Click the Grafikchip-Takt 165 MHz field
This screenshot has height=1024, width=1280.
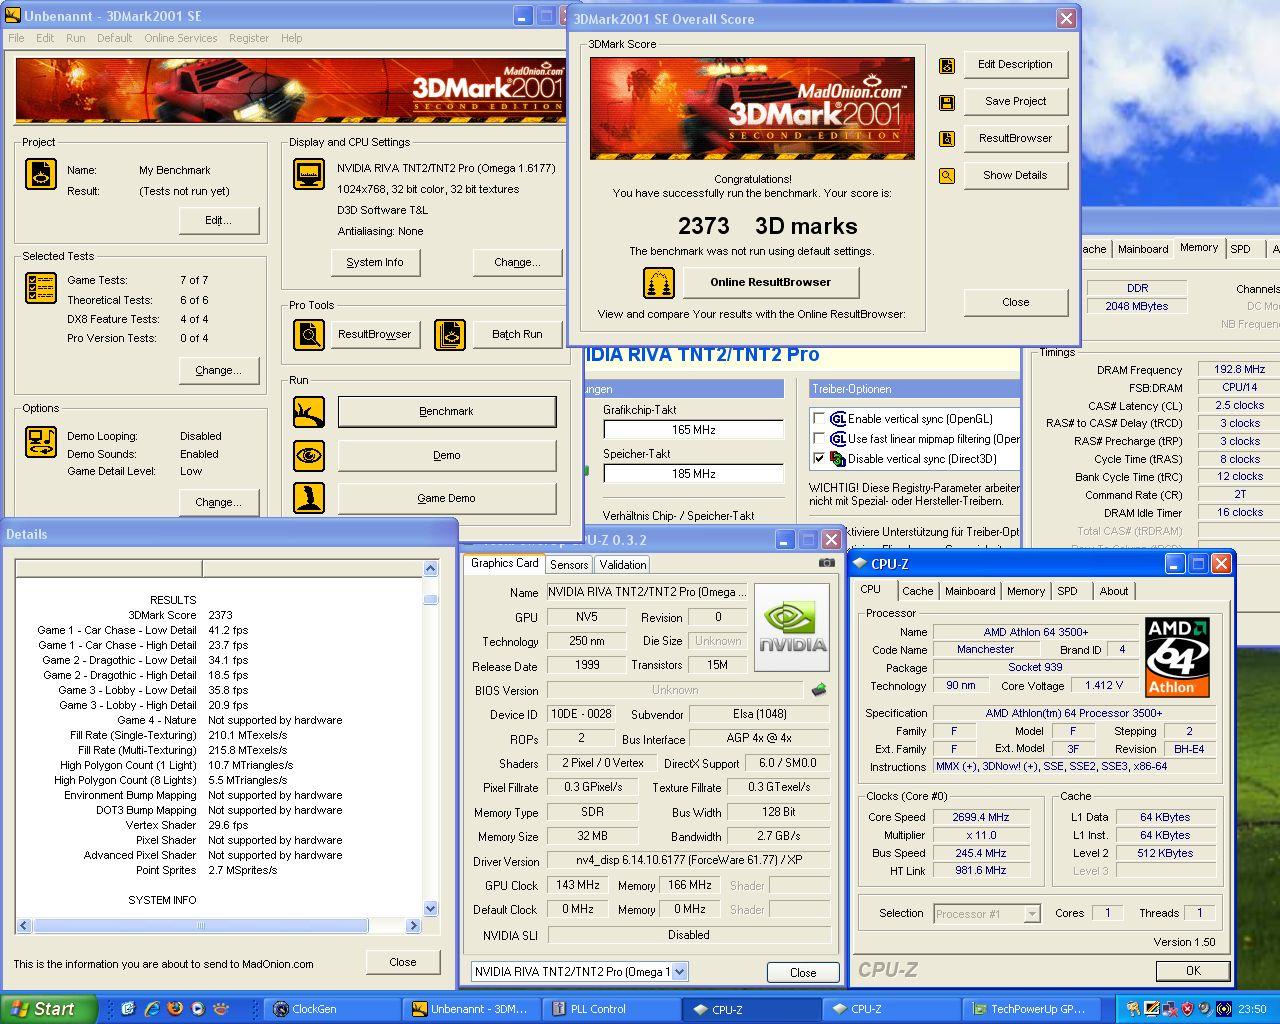coord(693,430)
